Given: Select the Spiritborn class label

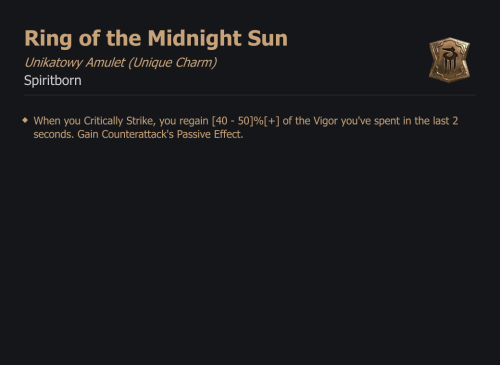Looking at the screenshot, I should pos(53,81).
